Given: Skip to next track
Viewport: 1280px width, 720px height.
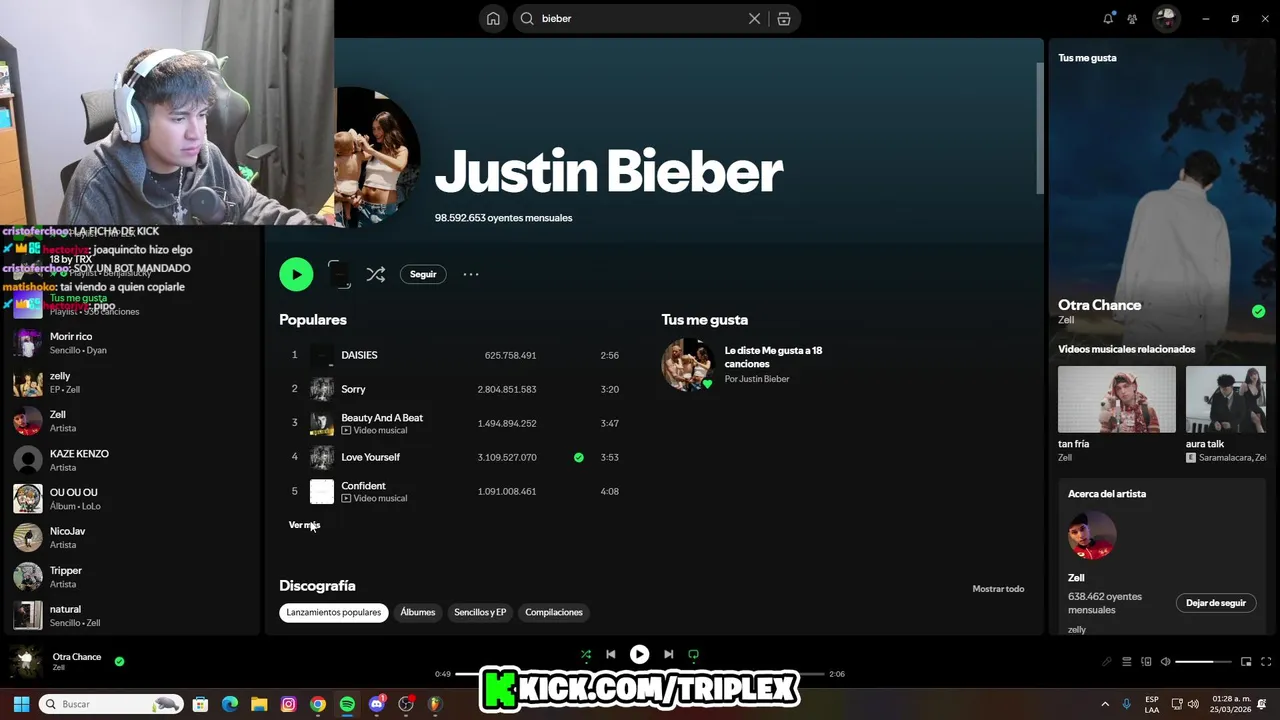Looking at the screenshot, I should 668,654.
